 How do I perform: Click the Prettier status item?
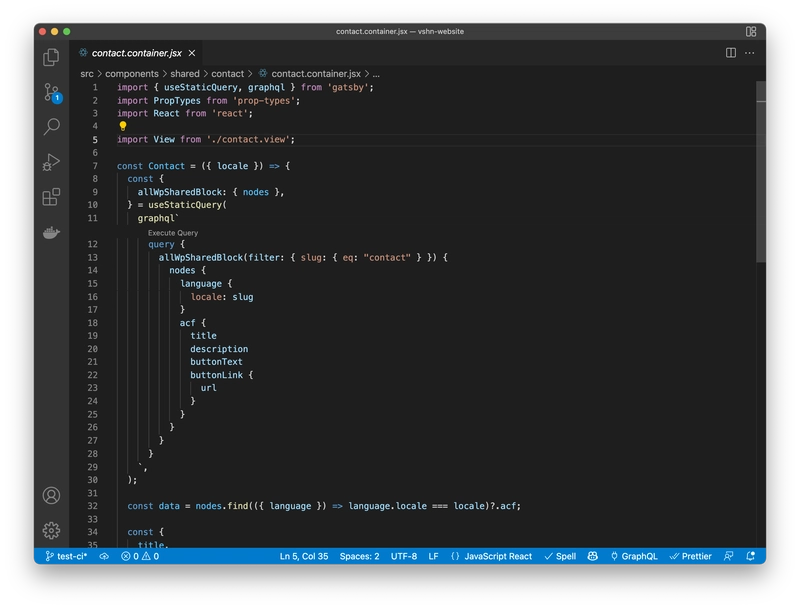[x=690, y=556]
